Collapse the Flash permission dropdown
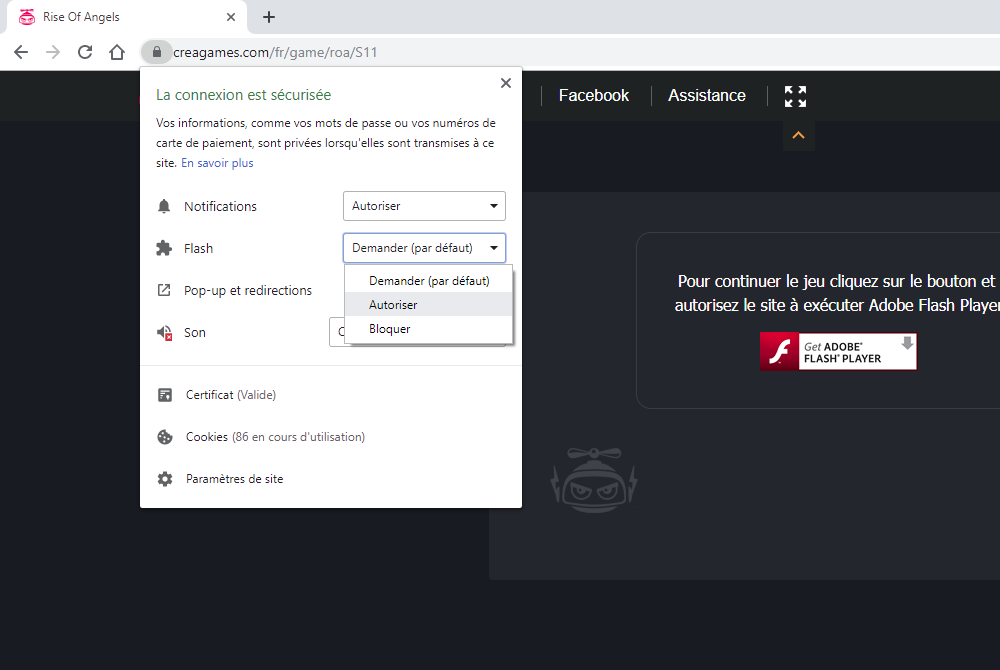Screen dimensions: 1000x670 coord(424,248)
